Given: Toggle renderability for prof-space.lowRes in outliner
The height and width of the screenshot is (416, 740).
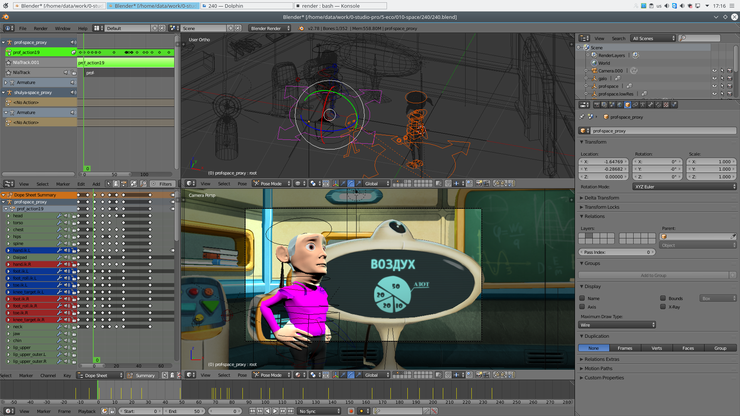Looking at the screenshot, I should [x=730, y=93].
